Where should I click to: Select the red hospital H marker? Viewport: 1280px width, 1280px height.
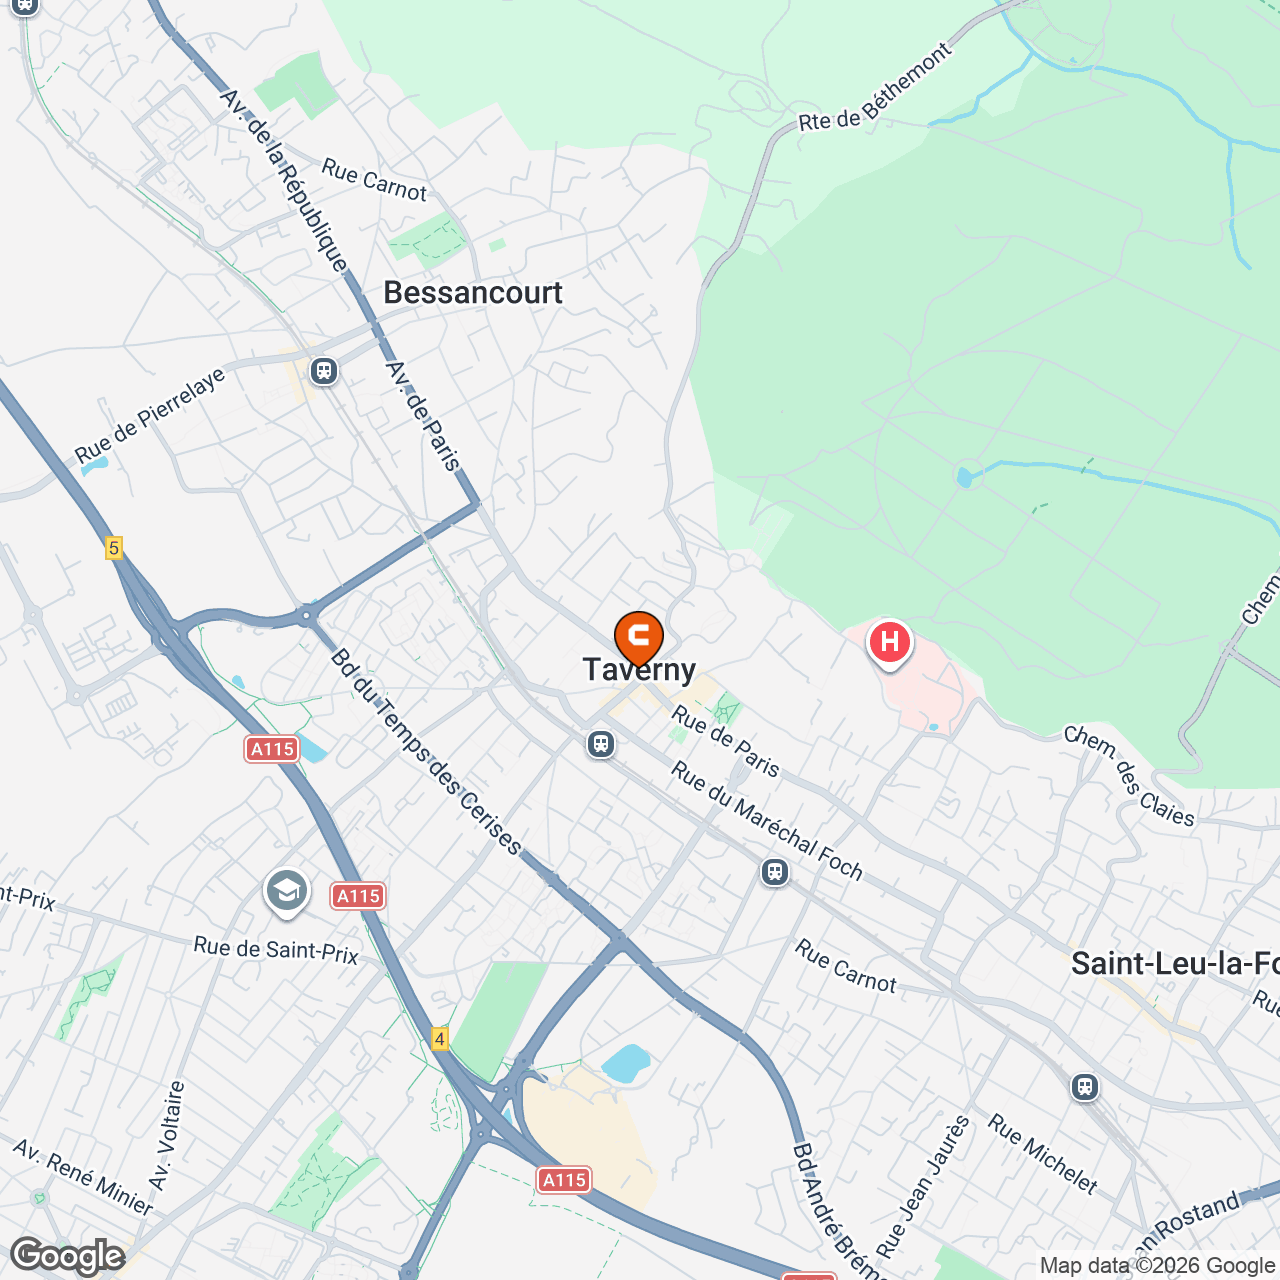pyautogui.click(x=889, y=643)
